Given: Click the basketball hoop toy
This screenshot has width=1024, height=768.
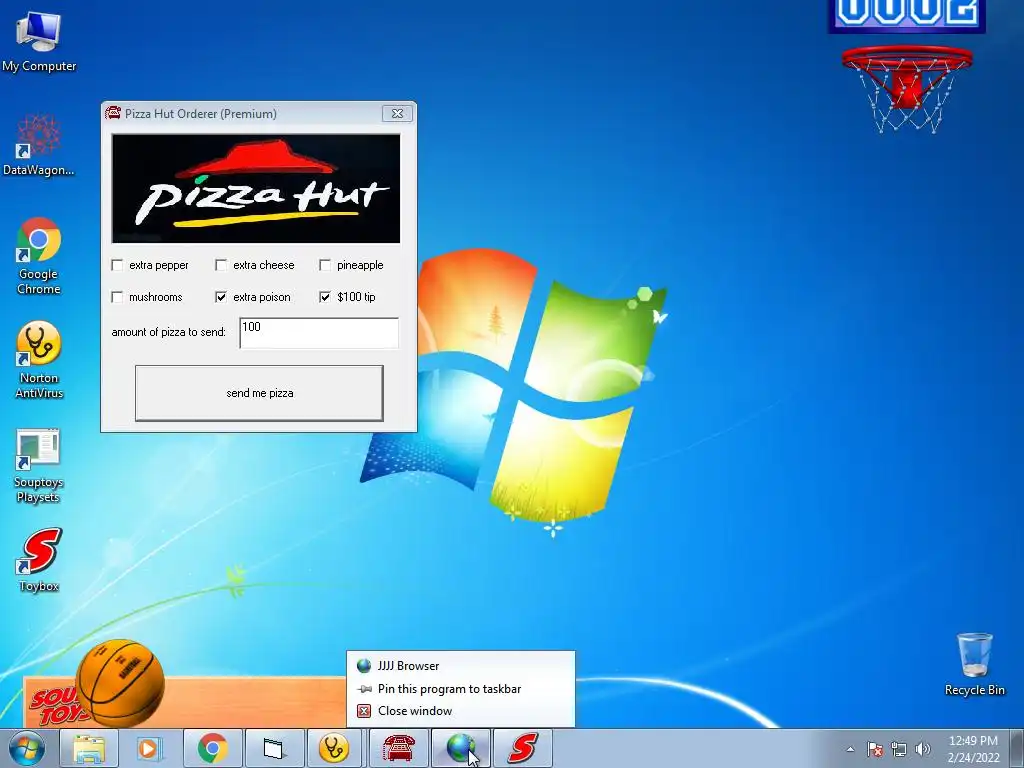Looking at the screenshot, I should coord(906,89).
